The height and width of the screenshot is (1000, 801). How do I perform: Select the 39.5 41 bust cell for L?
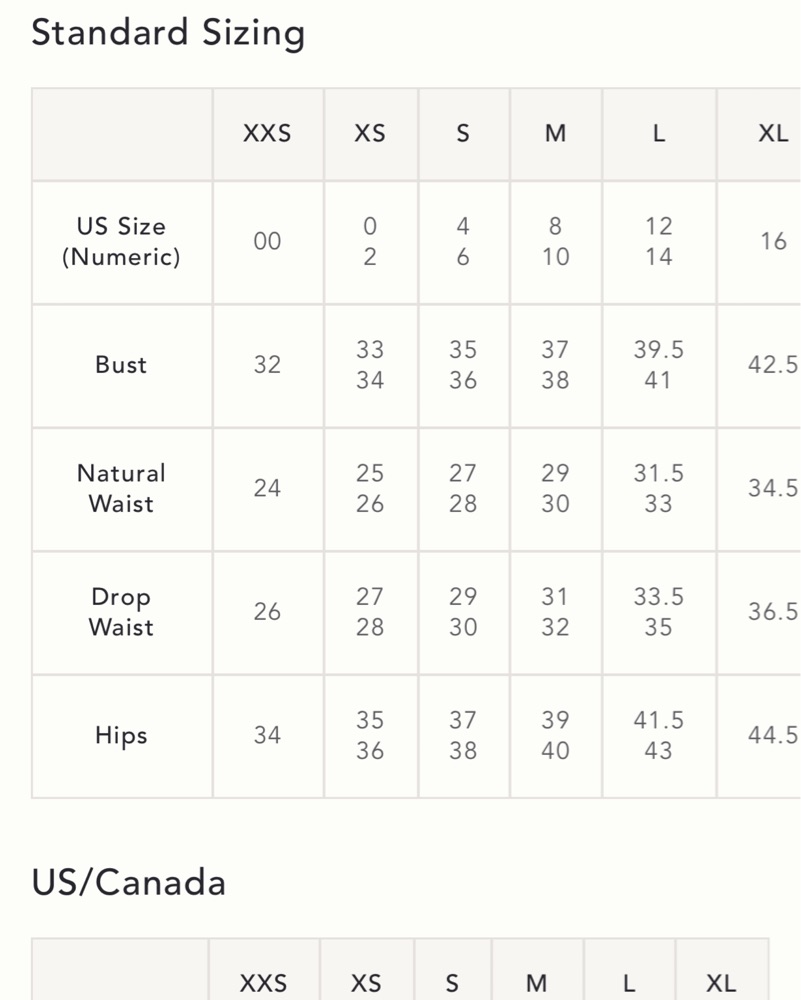[x=659, y=365]
